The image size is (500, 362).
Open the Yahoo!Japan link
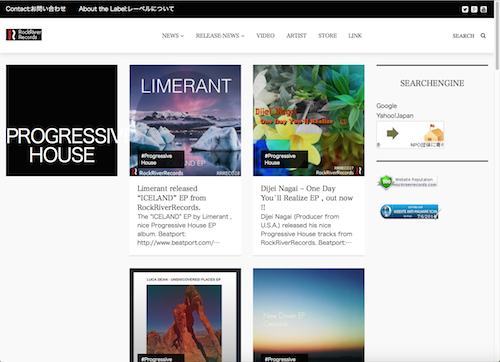395,116
